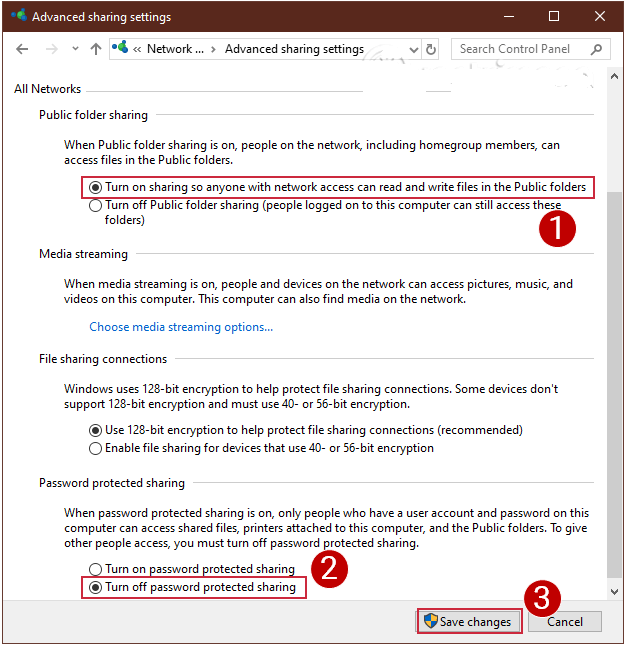Image resolution: width=624 pixels, height=645 pixels.
Task: Select Turn off Public folder sharing
Action: (325, 212)
